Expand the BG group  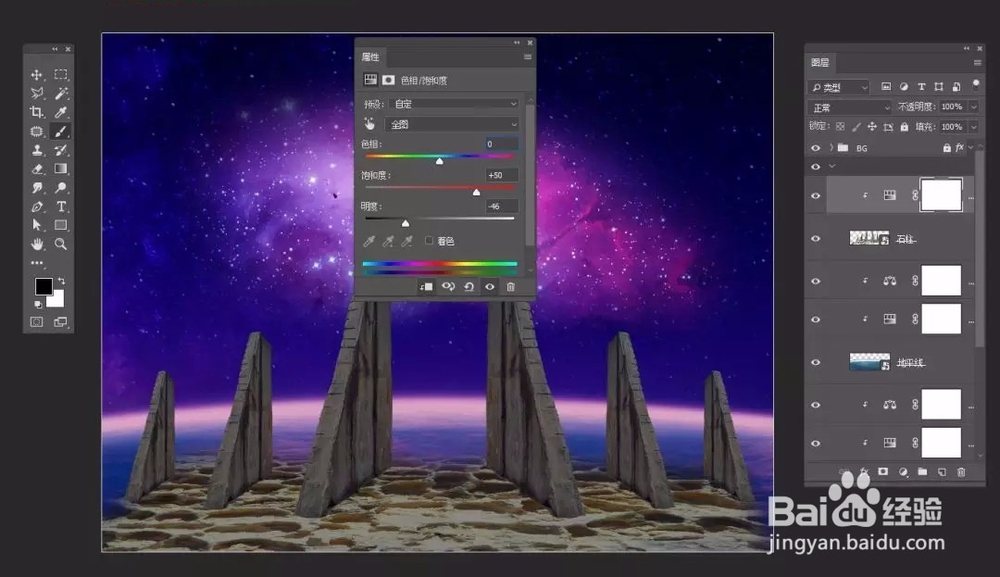click(831, 148)
